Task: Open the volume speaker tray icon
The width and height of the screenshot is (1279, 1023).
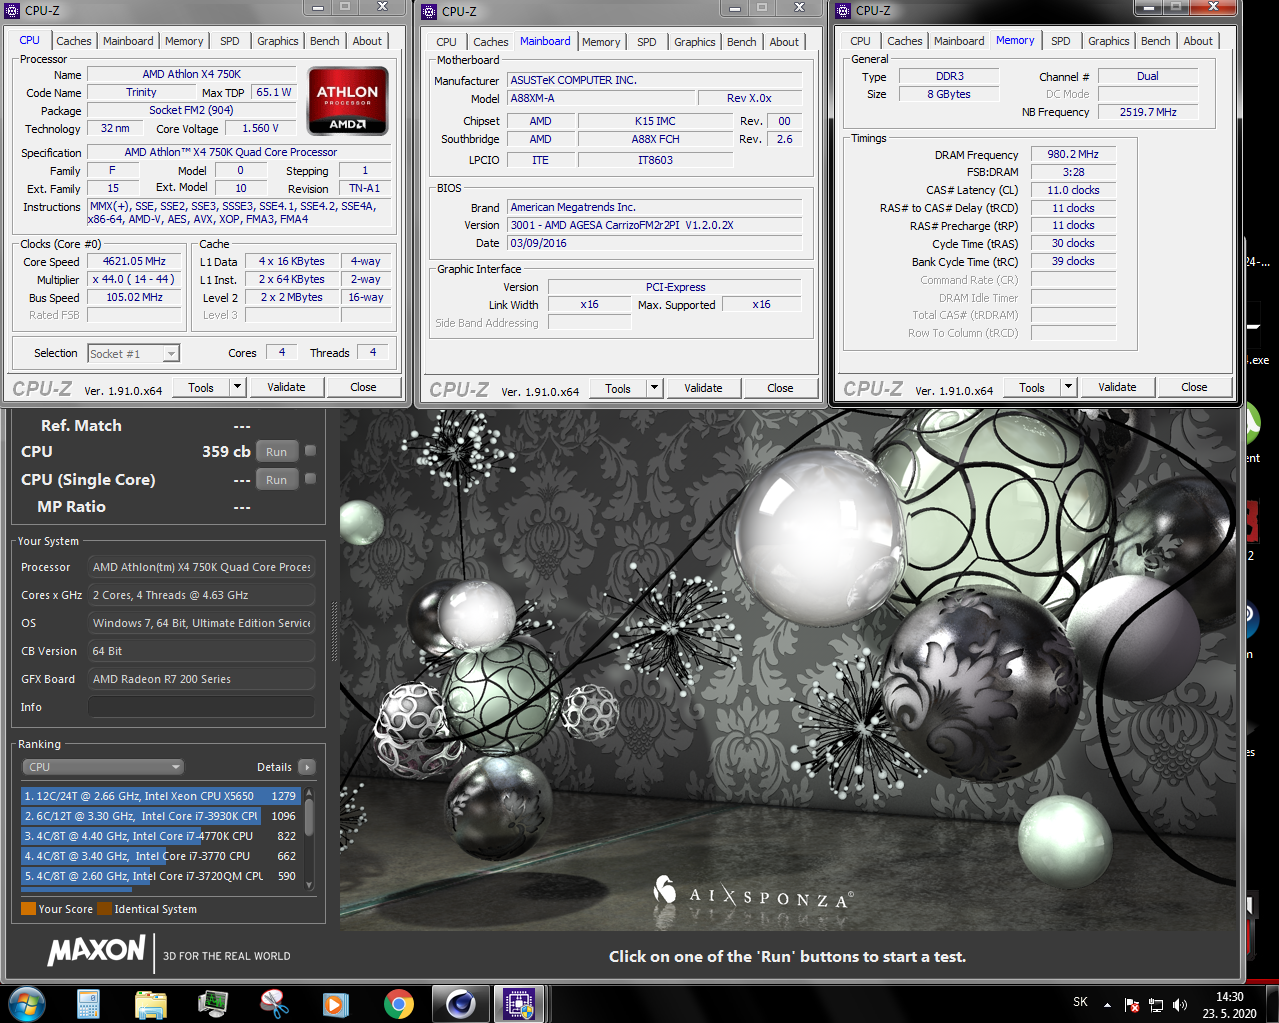Action: point(1180,1005)
